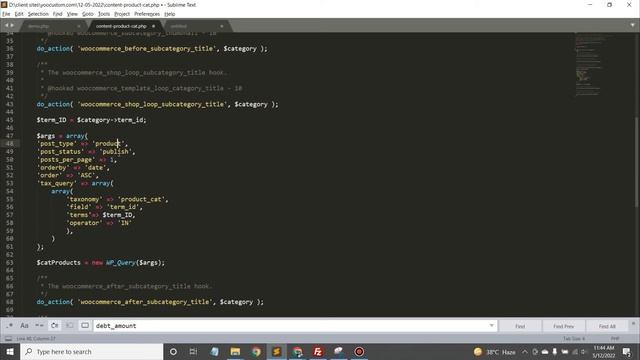
Task: Click unsaved dot on content-product-cat.php tab
Action: coord(153,26)
